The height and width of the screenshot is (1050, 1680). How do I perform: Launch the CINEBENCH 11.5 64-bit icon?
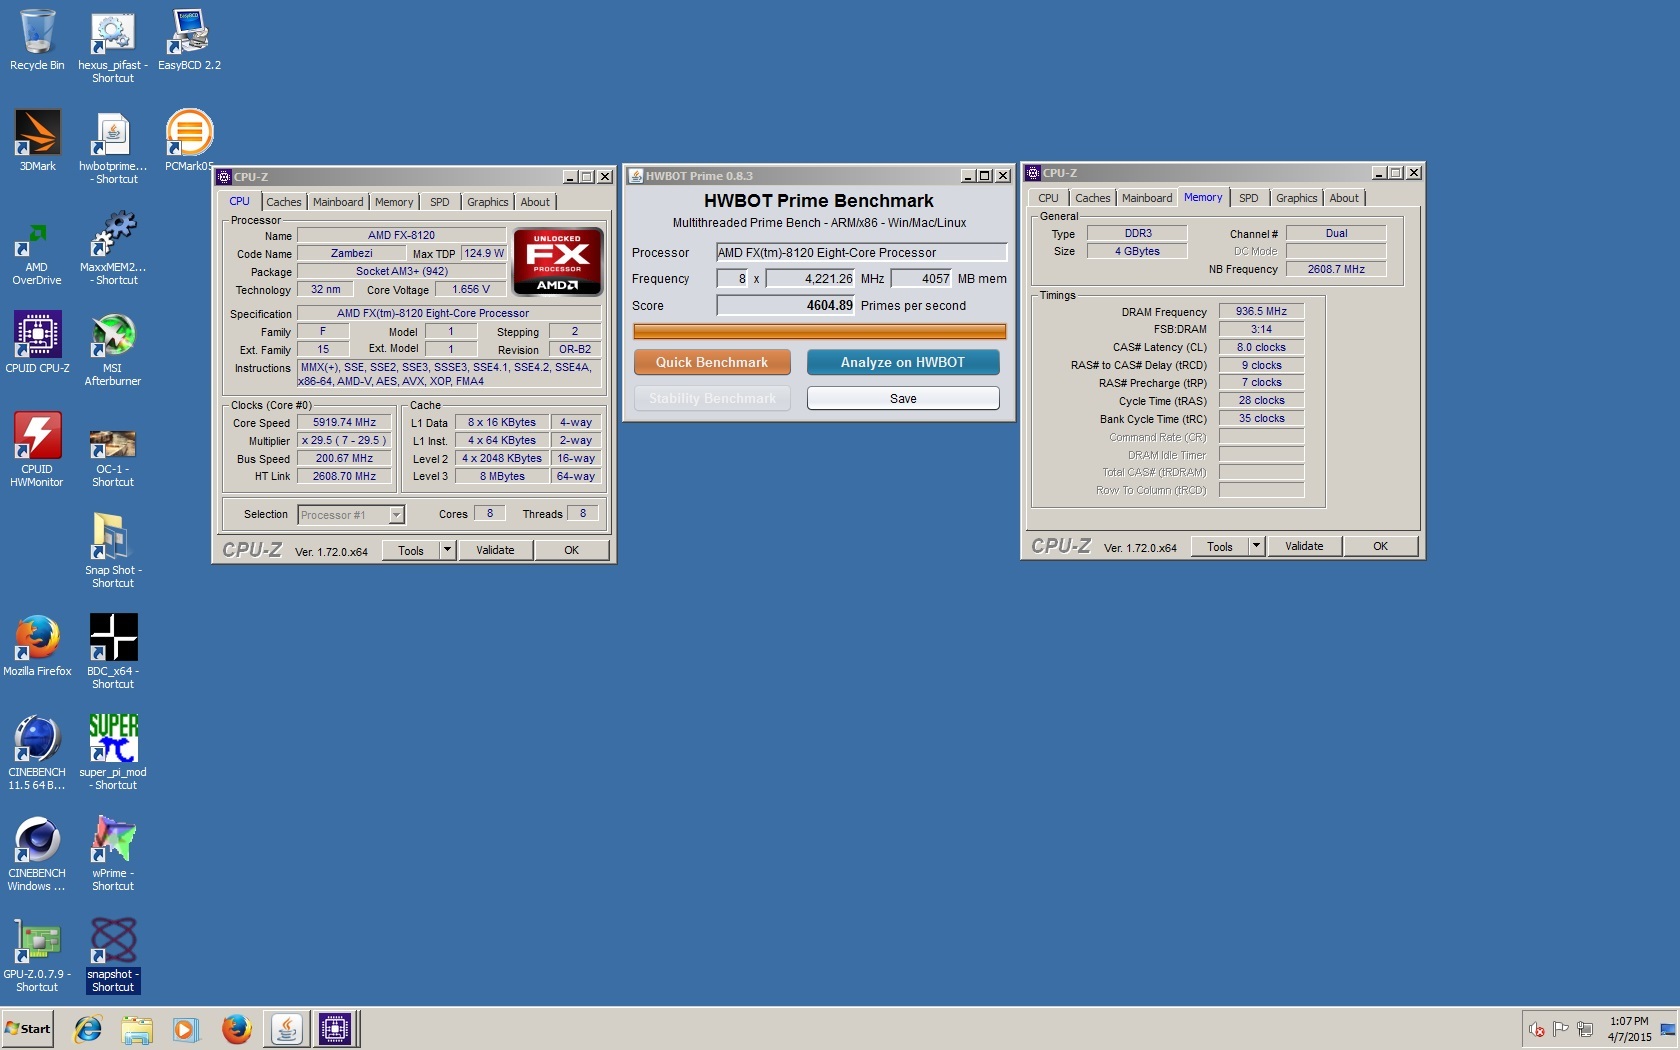[x=37, y=752]
